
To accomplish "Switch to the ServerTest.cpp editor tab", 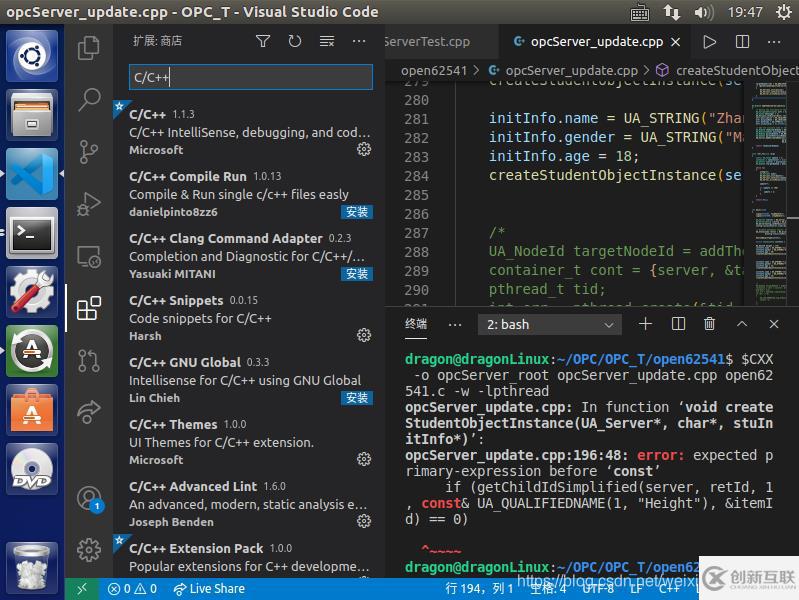I will [427, 42].
